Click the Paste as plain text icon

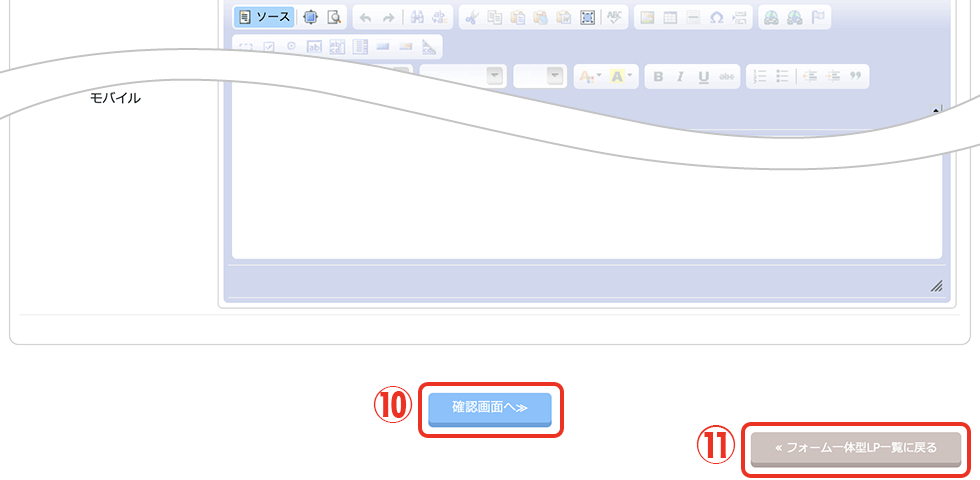point(541,18)
